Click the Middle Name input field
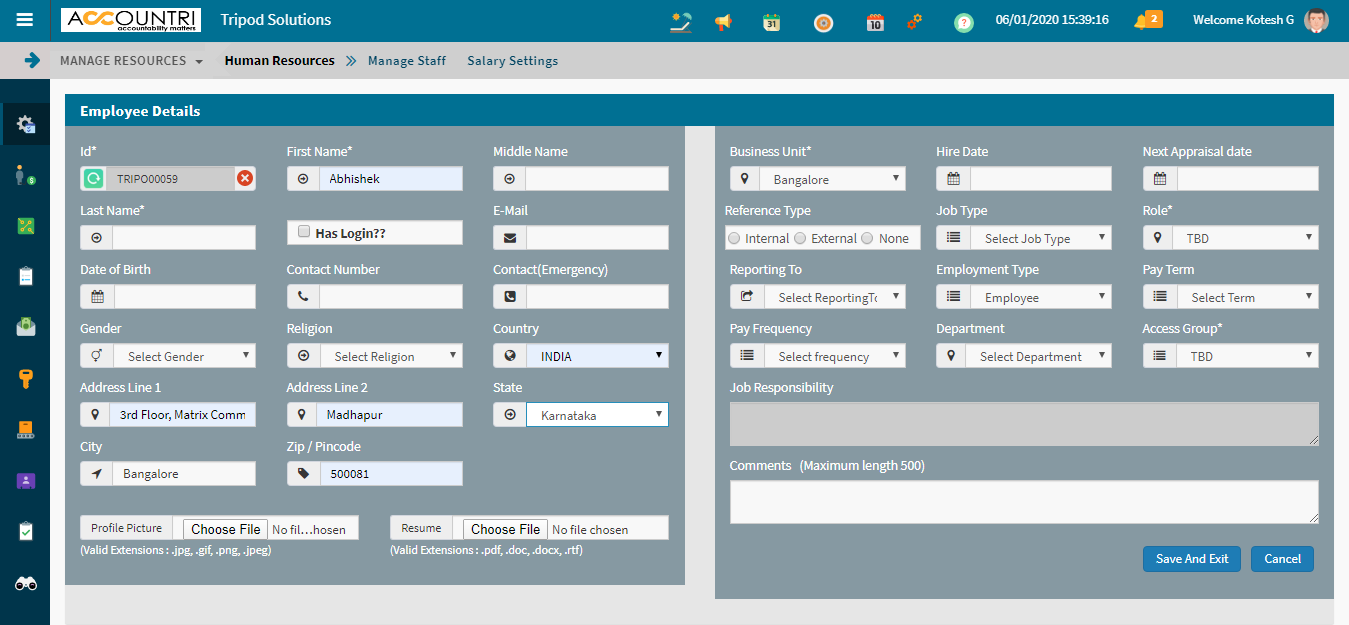This screenshot has height=625, width=1349. tap(597, 179)
